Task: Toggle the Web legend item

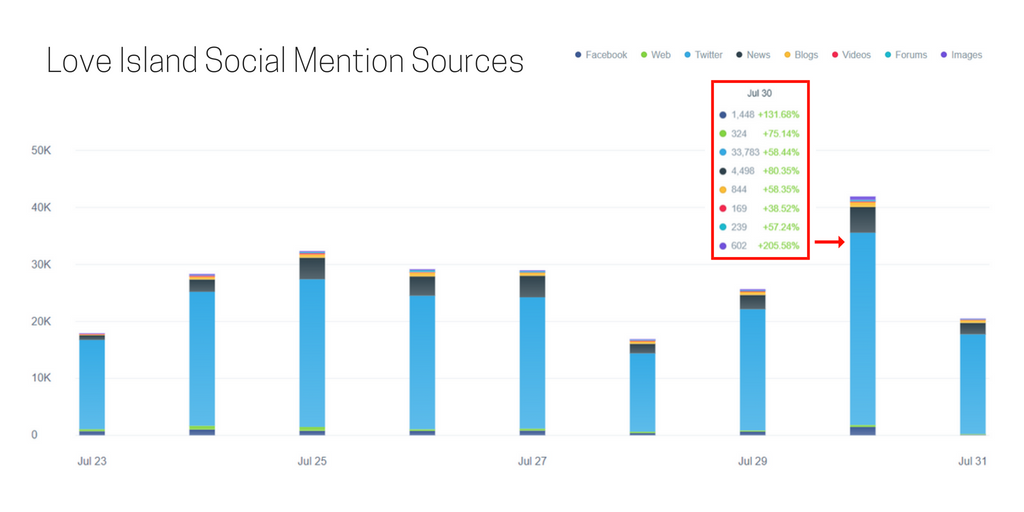Action: (x=656, y=55)
